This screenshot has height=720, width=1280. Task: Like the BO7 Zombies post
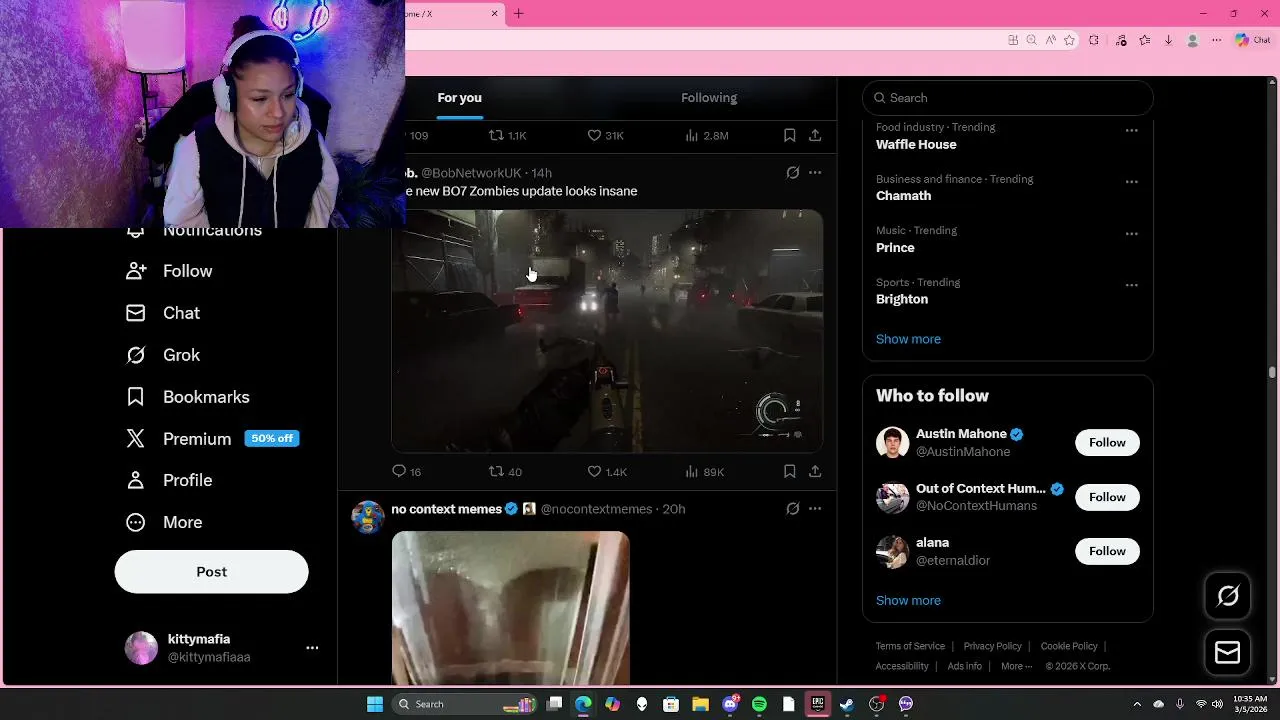[x=607, y=471]
